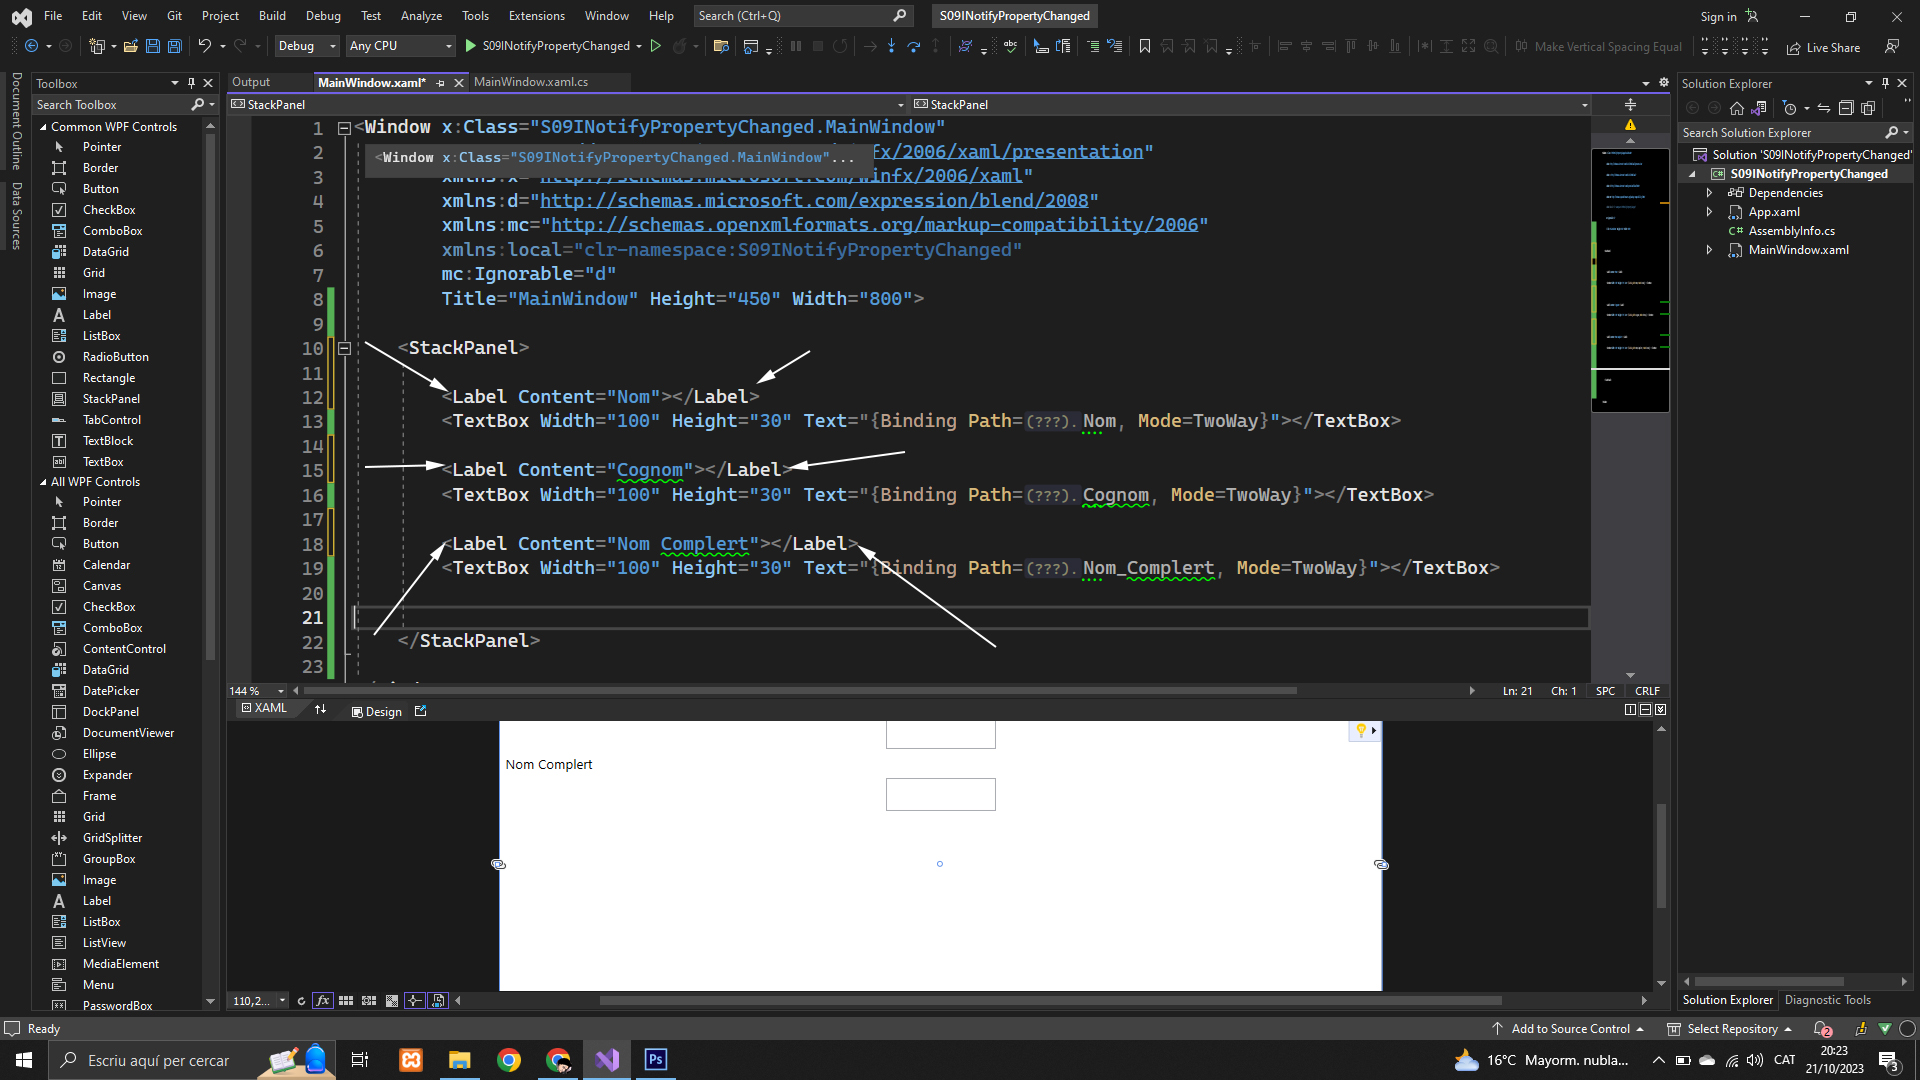The width and height of the screenshot is (1920, 1080).
Task: Click the Open File folder icon
Action: (130, 46)
